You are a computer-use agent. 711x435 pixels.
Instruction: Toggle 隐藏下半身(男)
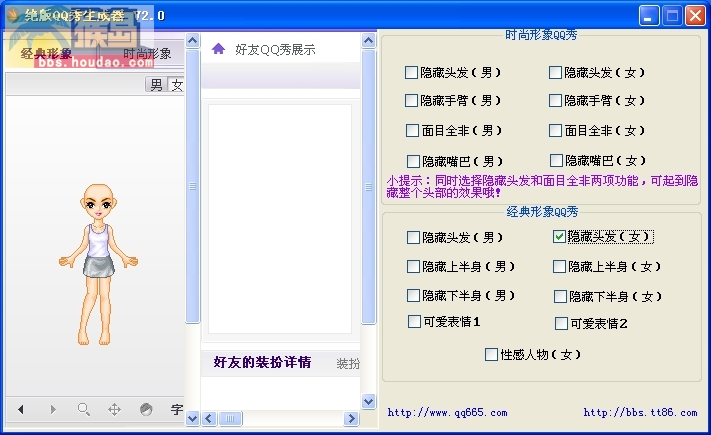[413, 296]
